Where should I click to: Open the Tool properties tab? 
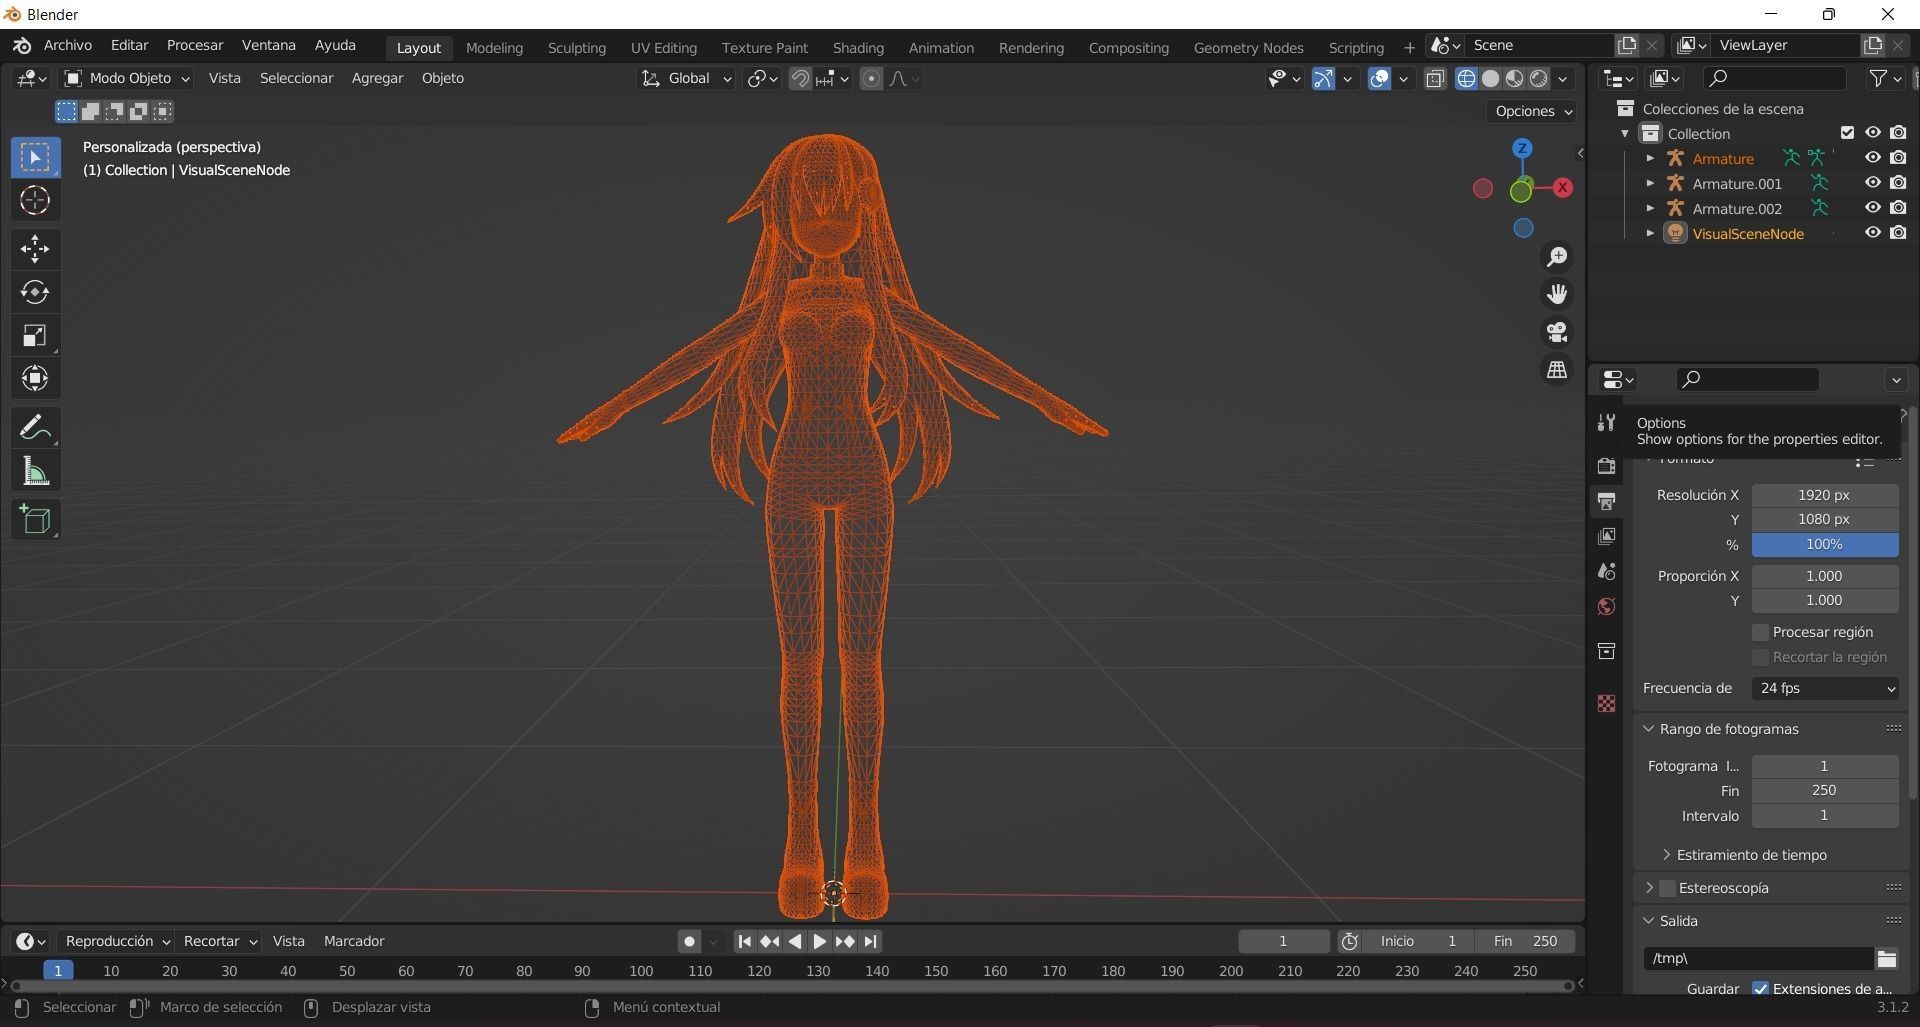coord(1606,423)
